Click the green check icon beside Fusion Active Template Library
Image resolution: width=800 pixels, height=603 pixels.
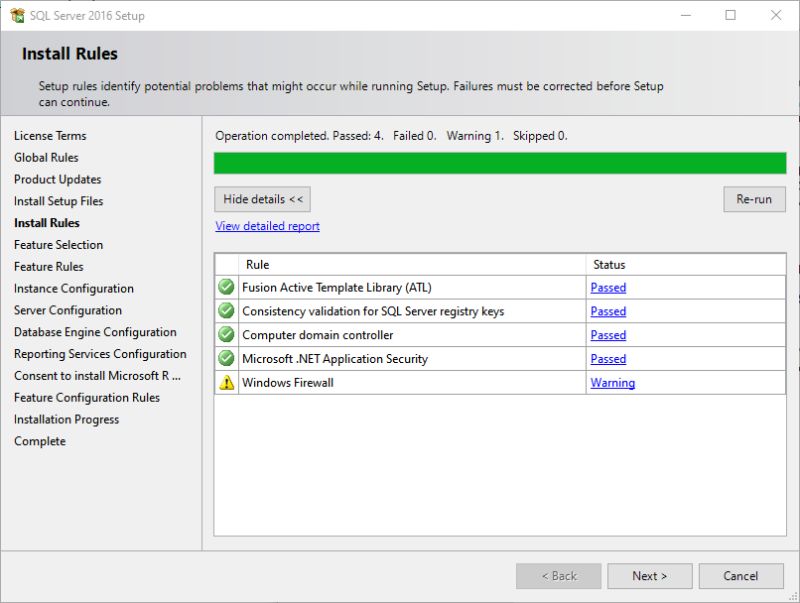tap(227, 287)
